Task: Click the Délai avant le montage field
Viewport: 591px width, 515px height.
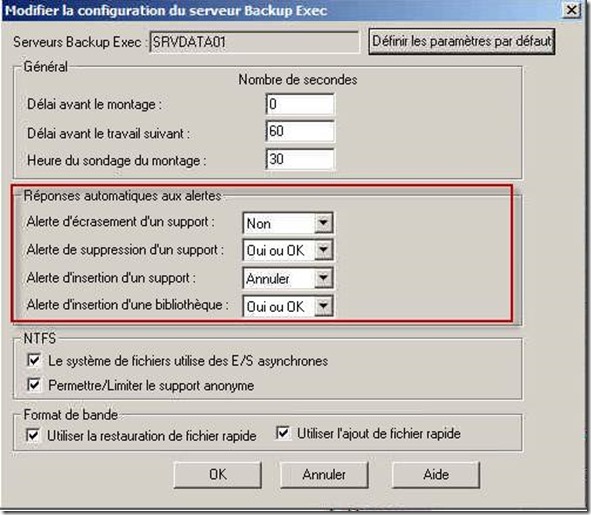Action: (x=300, y=104)
